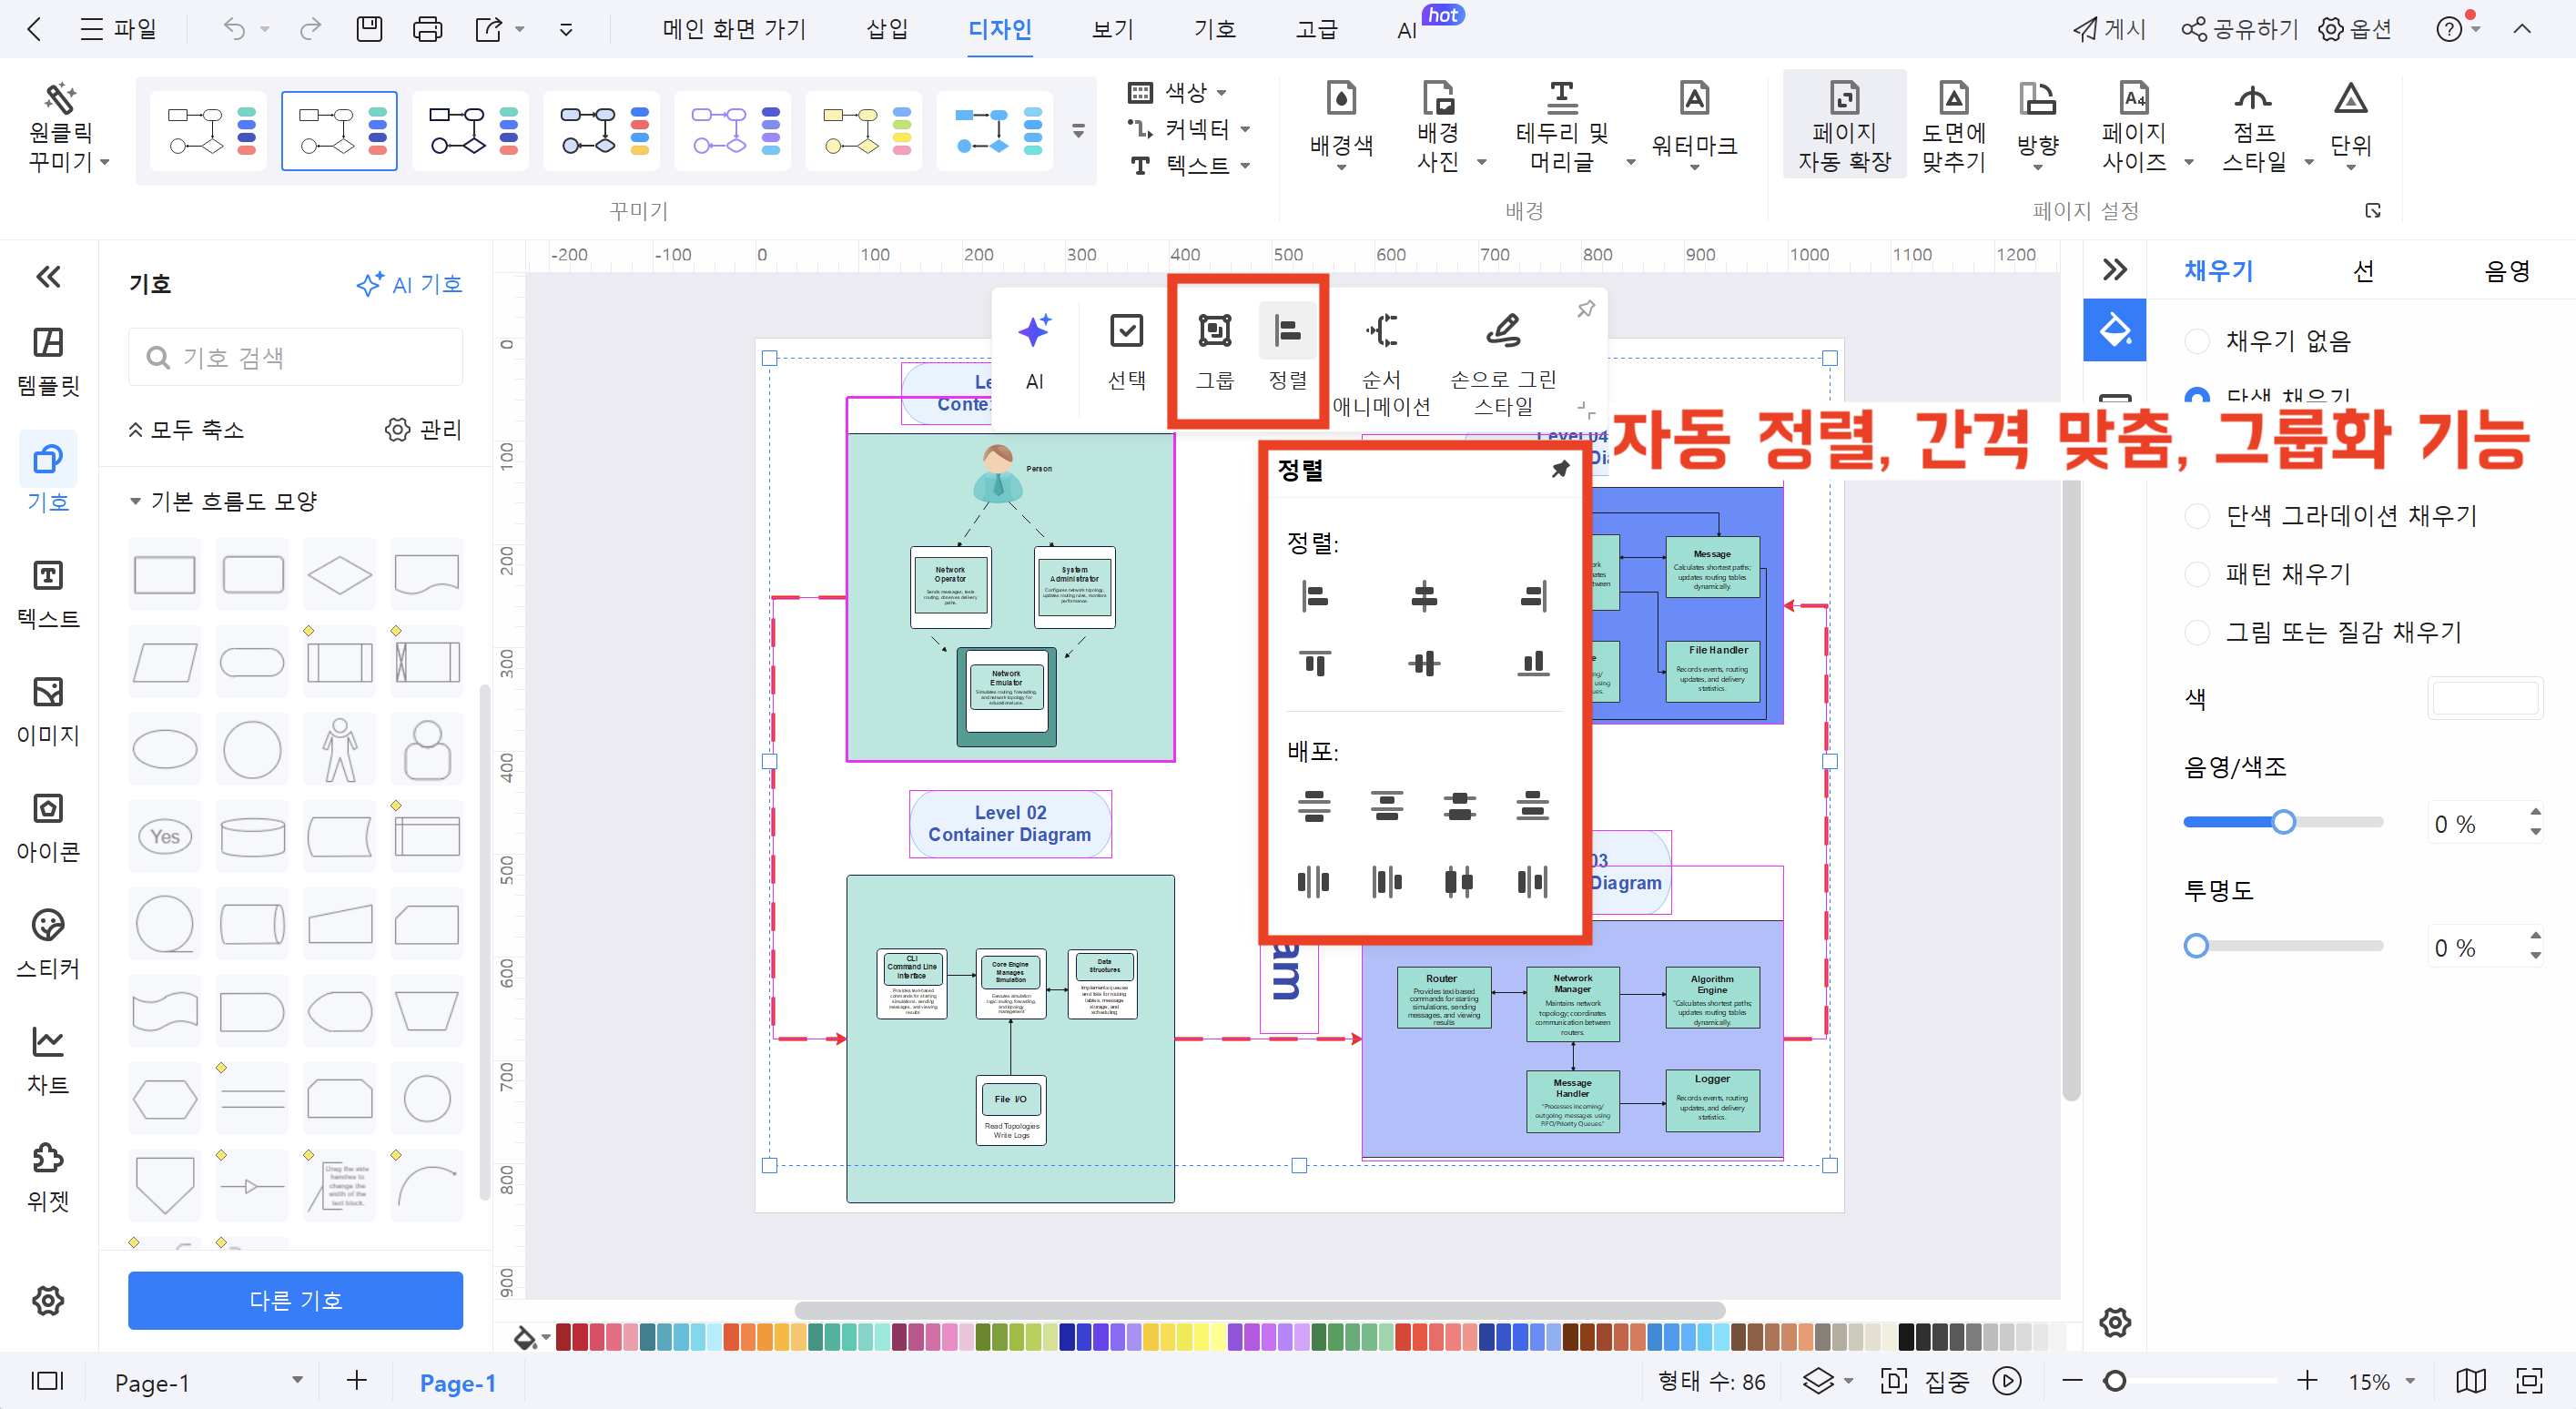Click the 그룹 (Group) icon in floating toolbar
2576x1409 pixels.
tap(1214, 331)
